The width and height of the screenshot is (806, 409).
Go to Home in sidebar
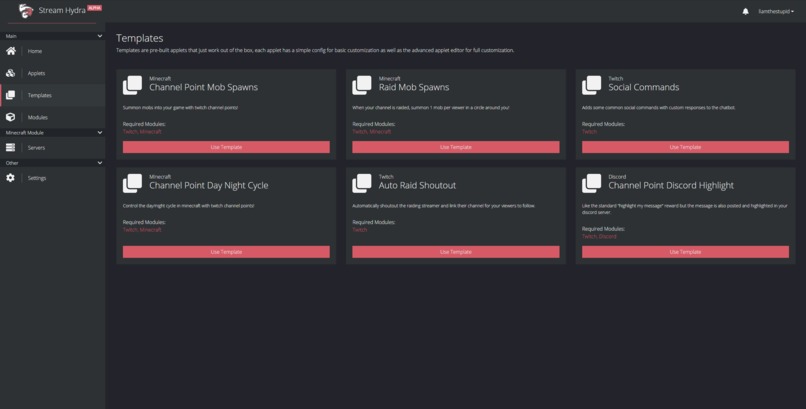52,51
